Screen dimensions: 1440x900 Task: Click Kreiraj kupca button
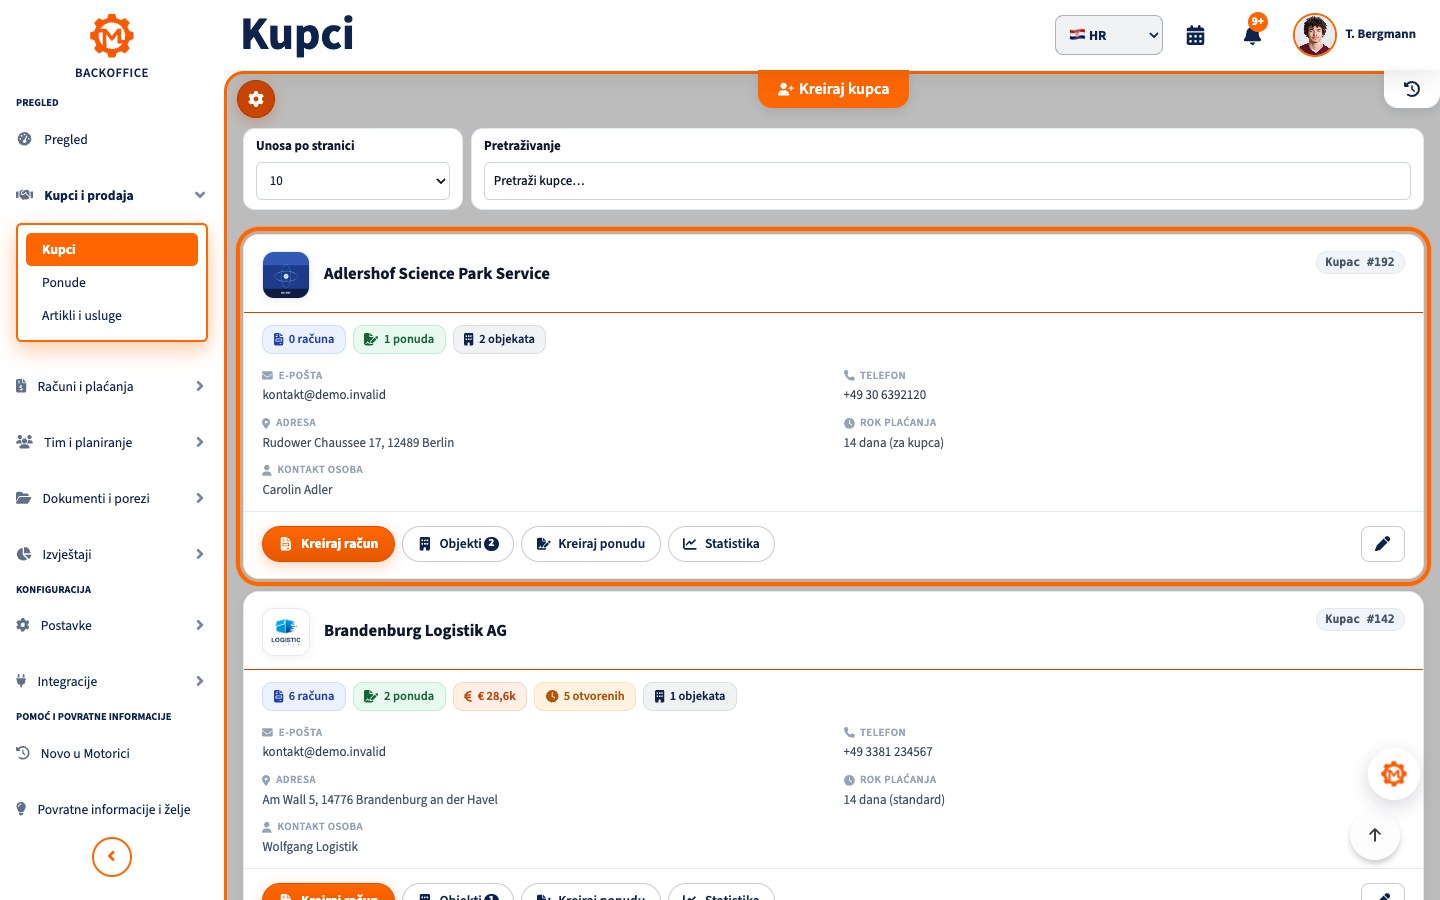tap(833, 89)
